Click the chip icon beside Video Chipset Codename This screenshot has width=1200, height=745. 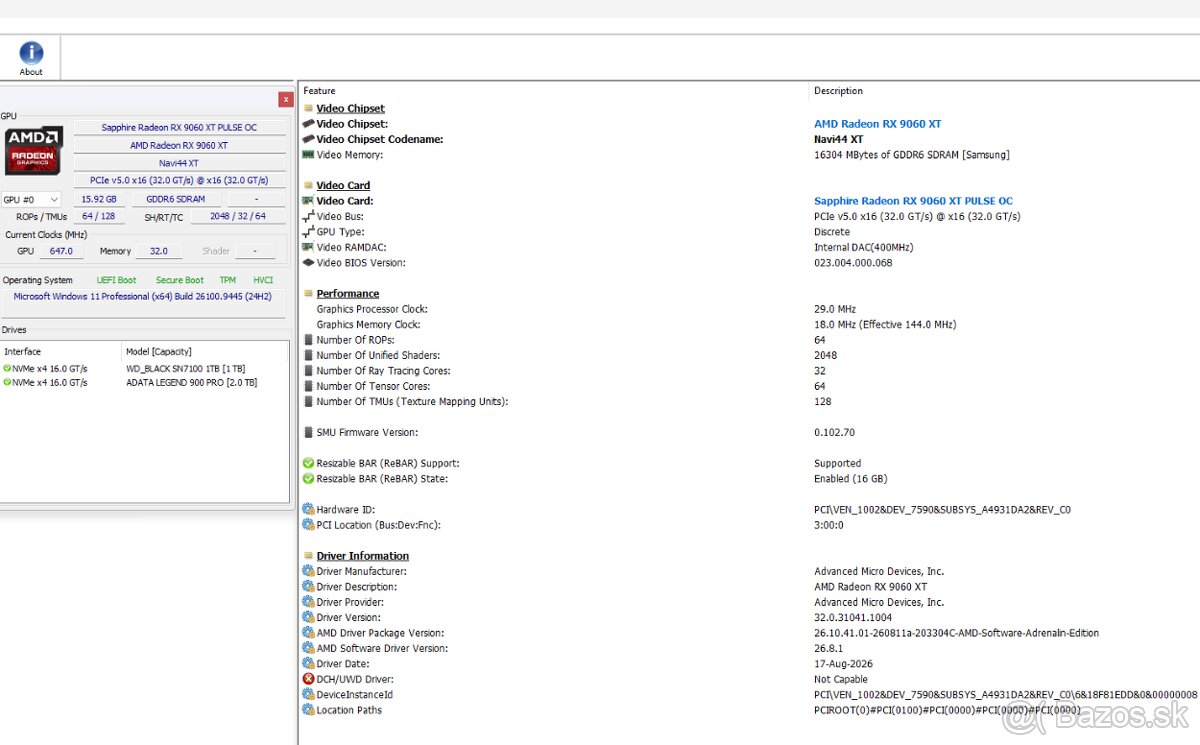click(308, 139)
